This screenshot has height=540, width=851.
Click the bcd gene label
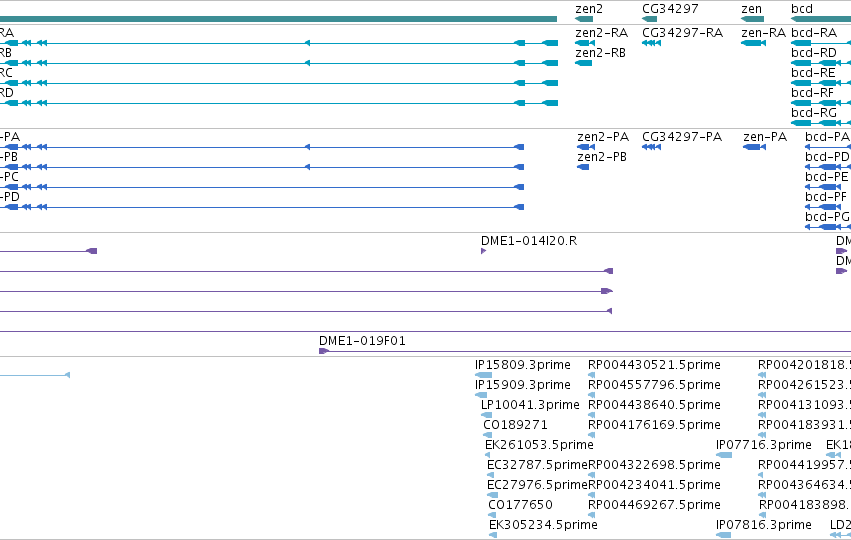[x=802, y=9]
